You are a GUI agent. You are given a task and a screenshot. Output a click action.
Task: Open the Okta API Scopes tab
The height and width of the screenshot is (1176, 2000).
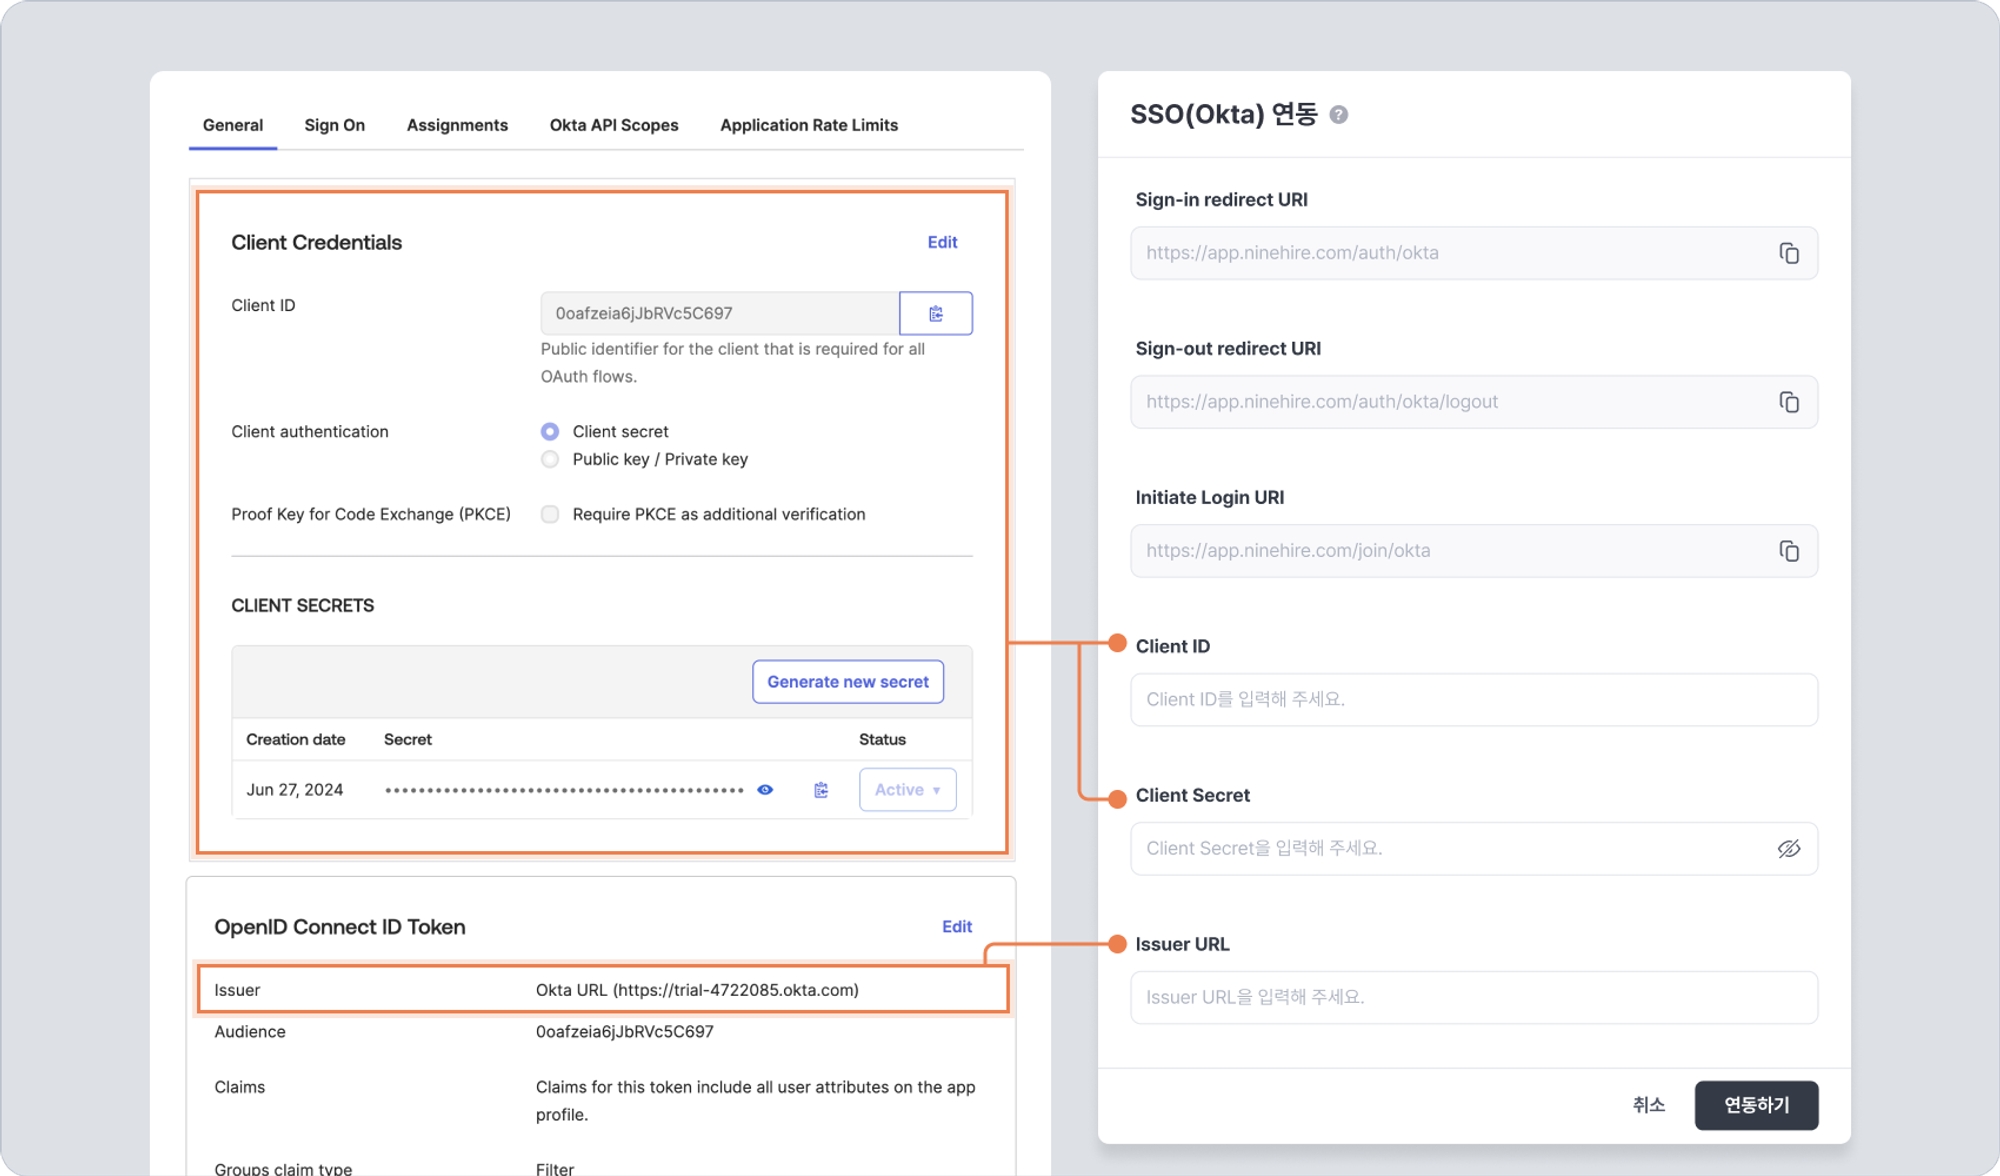click(613, 125)
